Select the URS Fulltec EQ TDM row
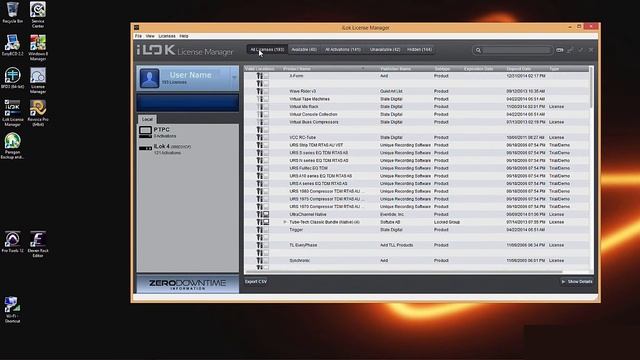640x360 pixels. [417, 168]
